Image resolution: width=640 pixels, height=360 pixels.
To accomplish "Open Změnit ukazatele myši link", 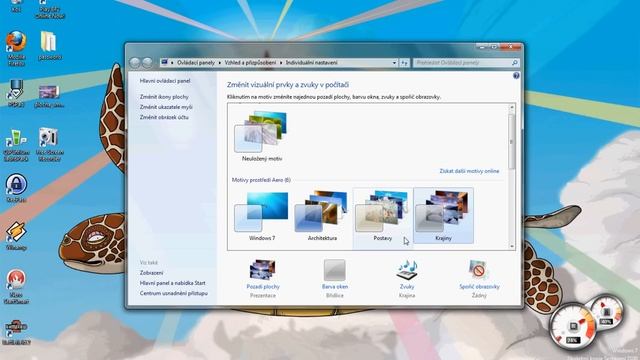I will [x=166, y=107].
